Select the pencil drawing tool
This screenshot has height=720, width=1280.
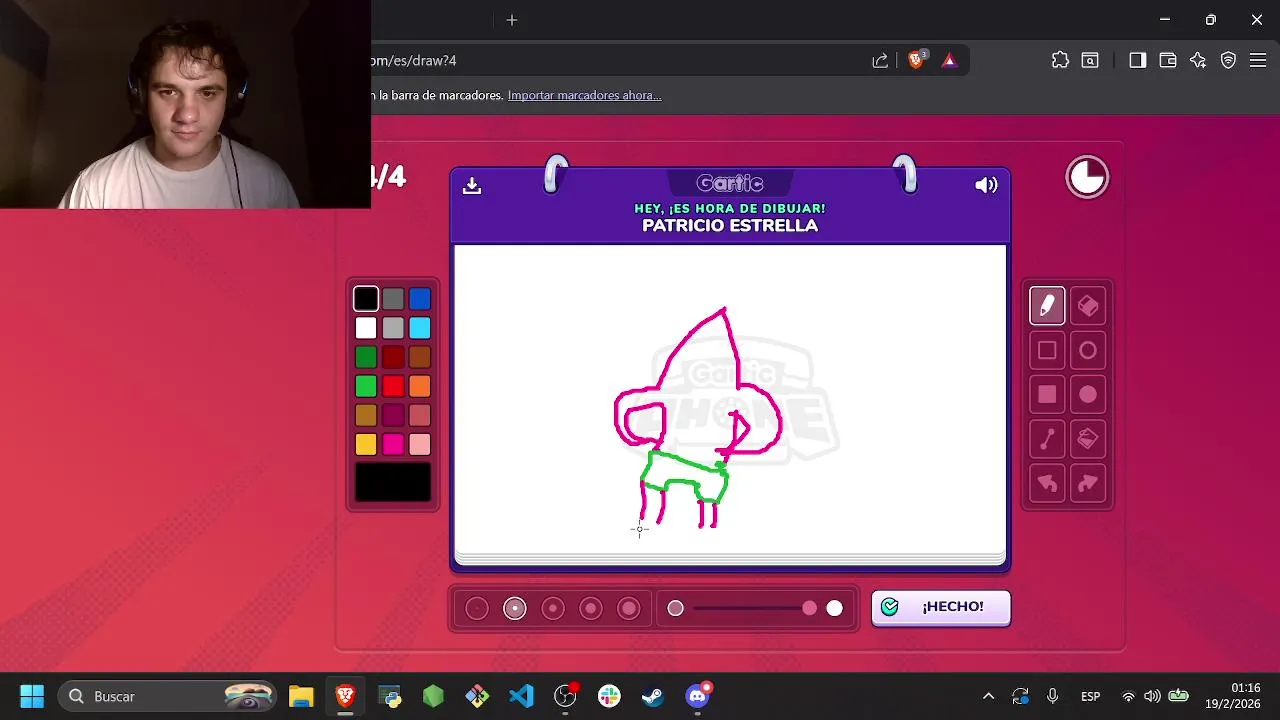[1047, 306]
